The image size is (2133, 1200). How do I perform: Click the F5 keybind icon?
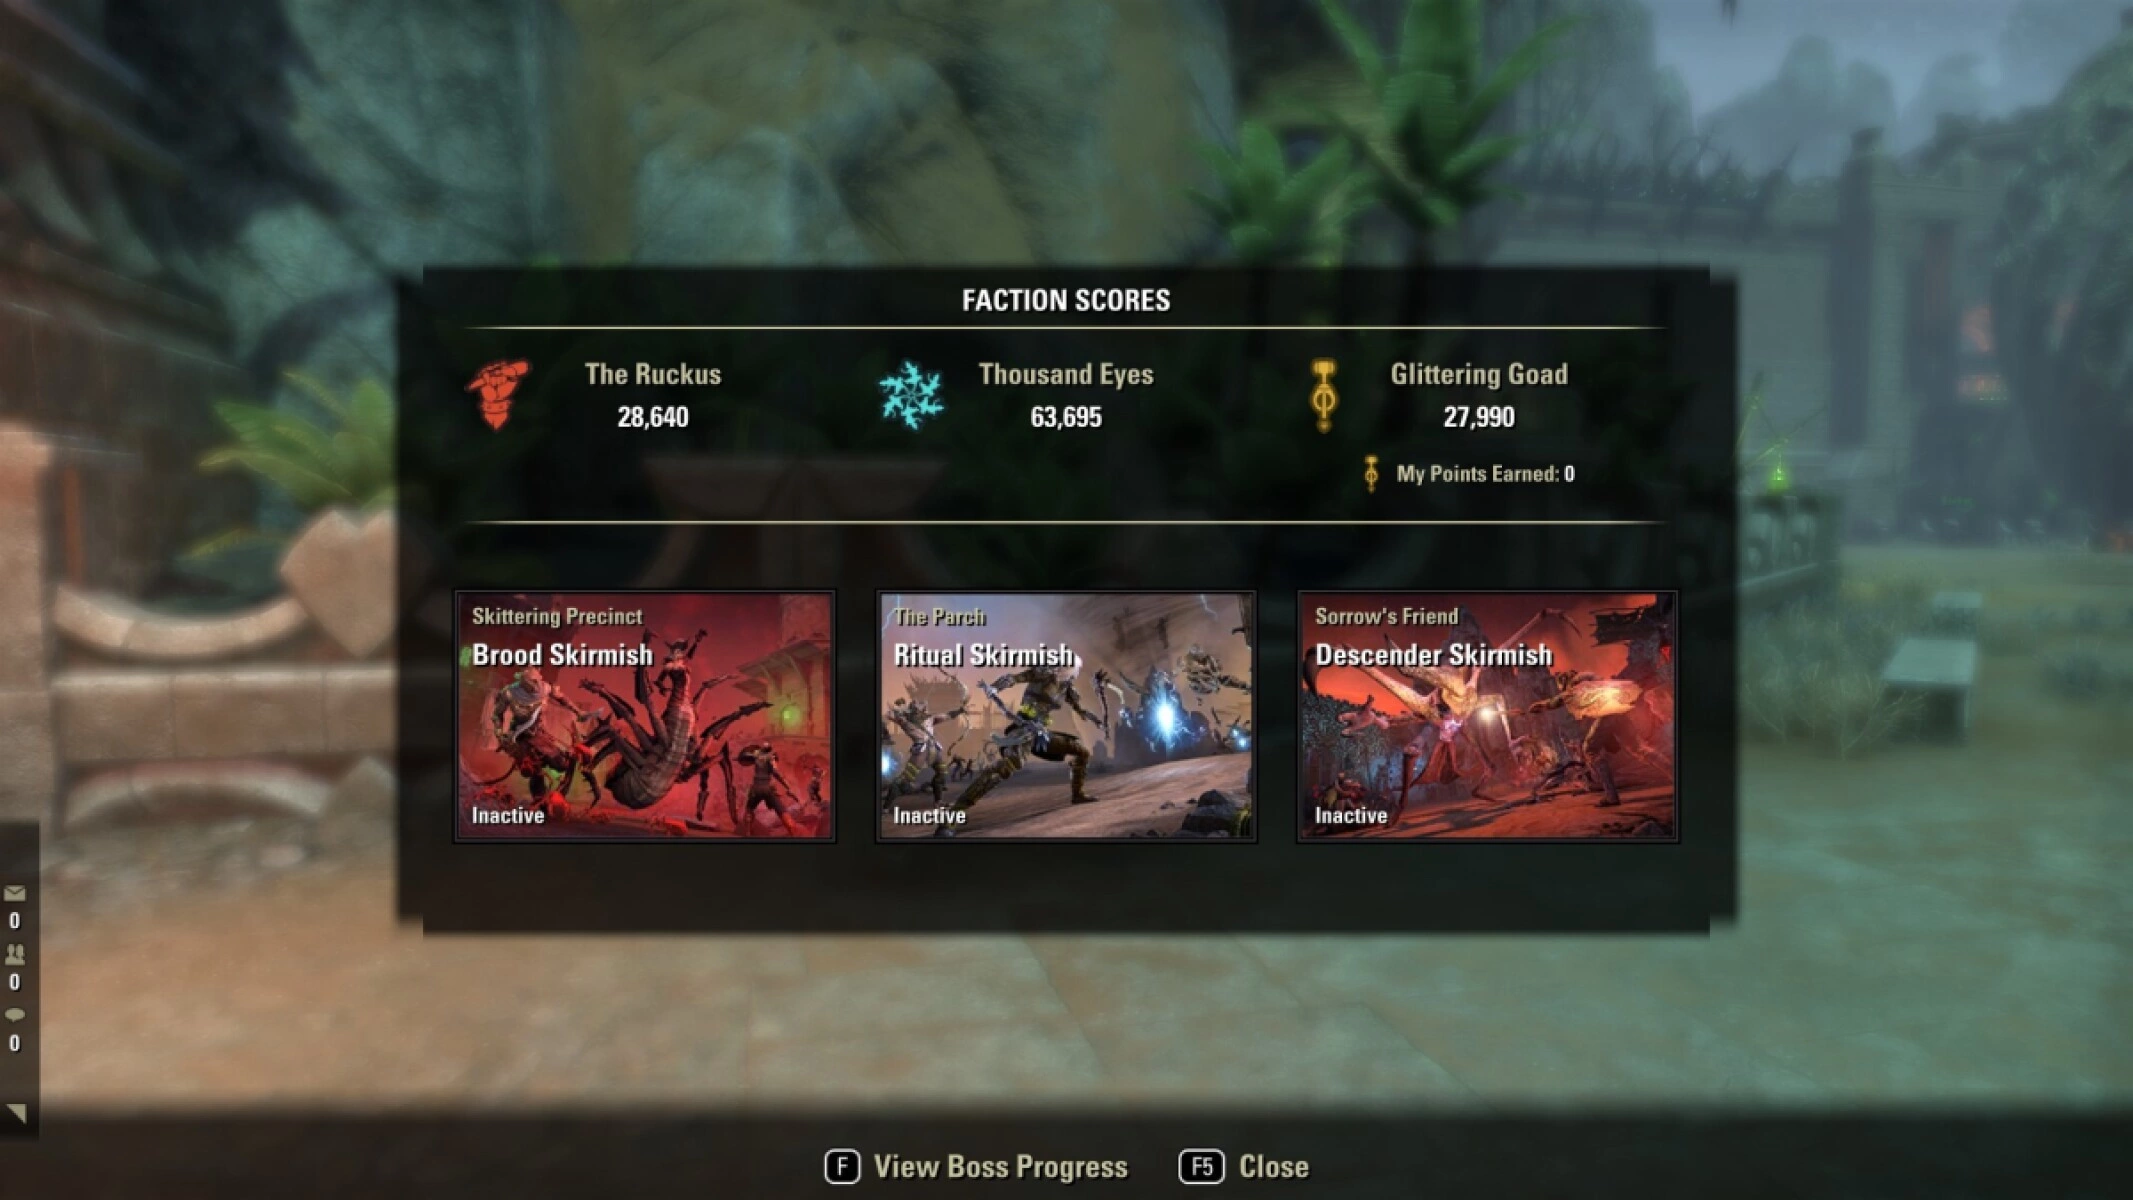pos(1201,1166)
